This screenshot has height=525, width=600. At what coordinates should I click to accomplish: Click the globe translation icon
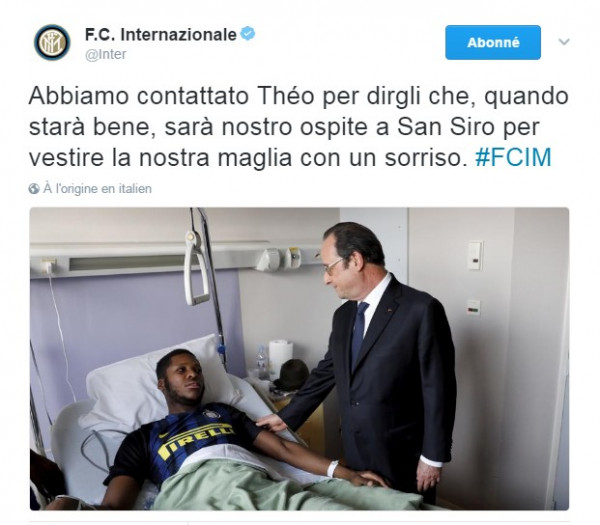point(34,189)
